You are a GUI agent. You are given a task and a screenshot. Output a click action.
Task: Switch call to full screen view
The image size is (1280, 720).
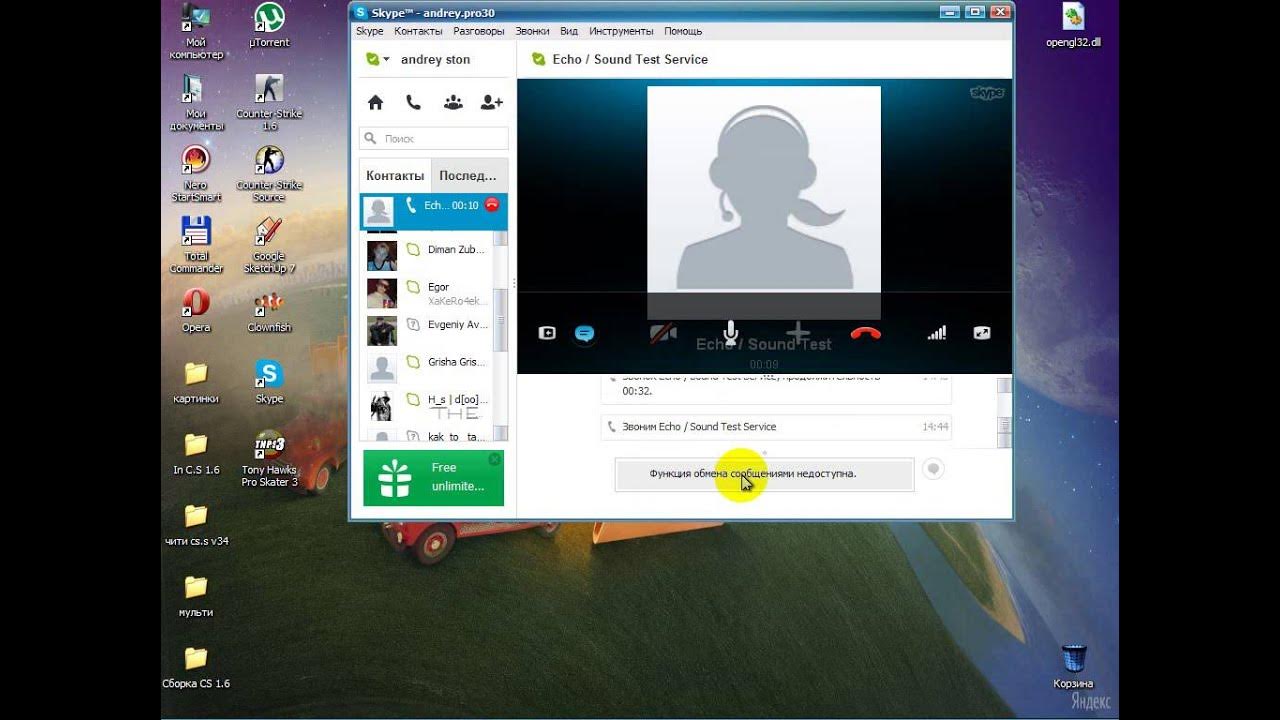tap(982, 333)
